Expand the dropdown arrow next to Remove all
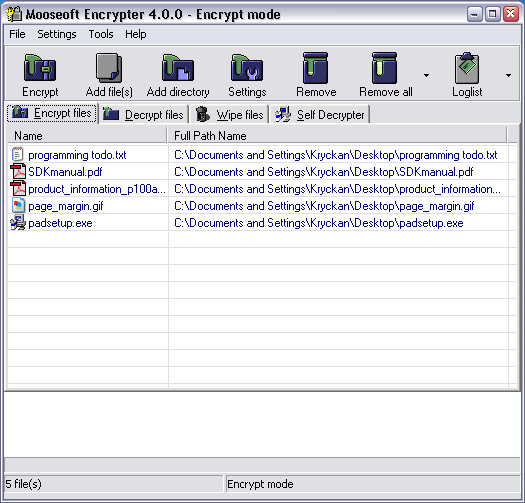 tap(426, 75)
